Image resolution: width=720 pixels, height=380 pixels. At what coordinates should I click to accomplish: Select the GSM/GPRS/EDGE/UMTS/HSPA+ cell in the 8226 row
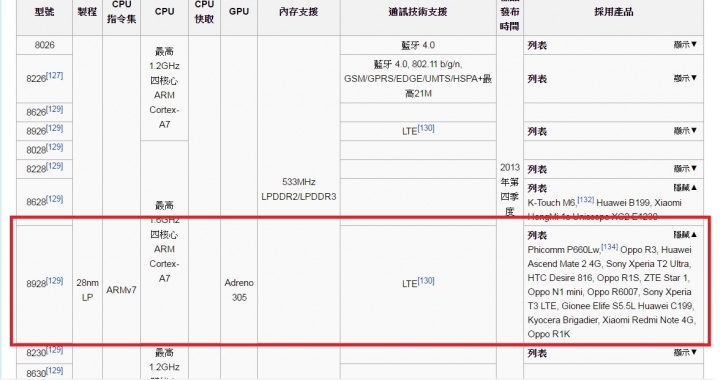pyautogui.click(x=418, y=78)
